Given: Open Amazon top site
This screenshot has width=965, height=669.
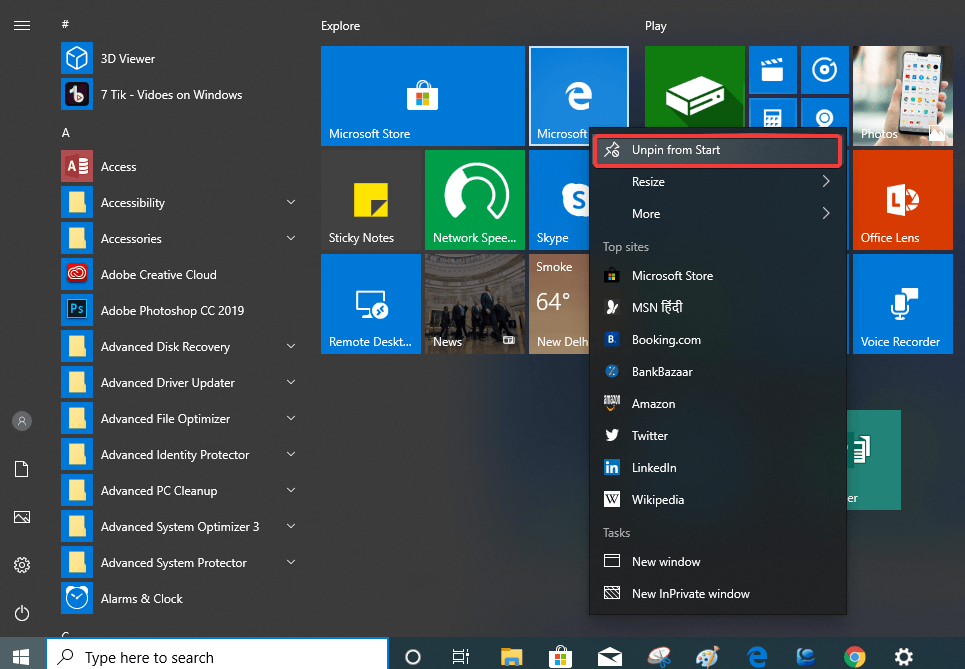Looking at the screenshot, I should pyautogui.click(x=717, y=404).
